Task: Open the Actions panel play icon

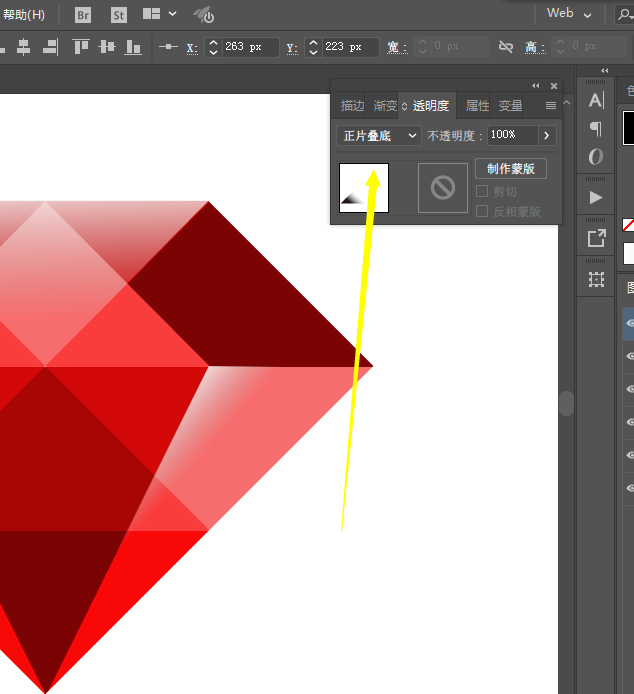Action: 596,197
